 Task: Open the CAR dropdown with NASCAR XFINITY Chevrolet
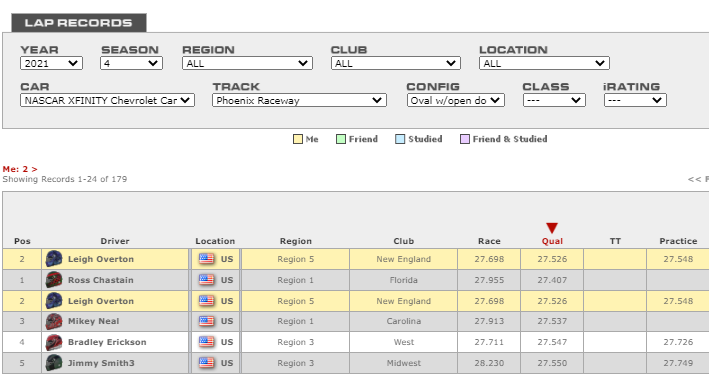pyautogui.click(x=107, y=100)
